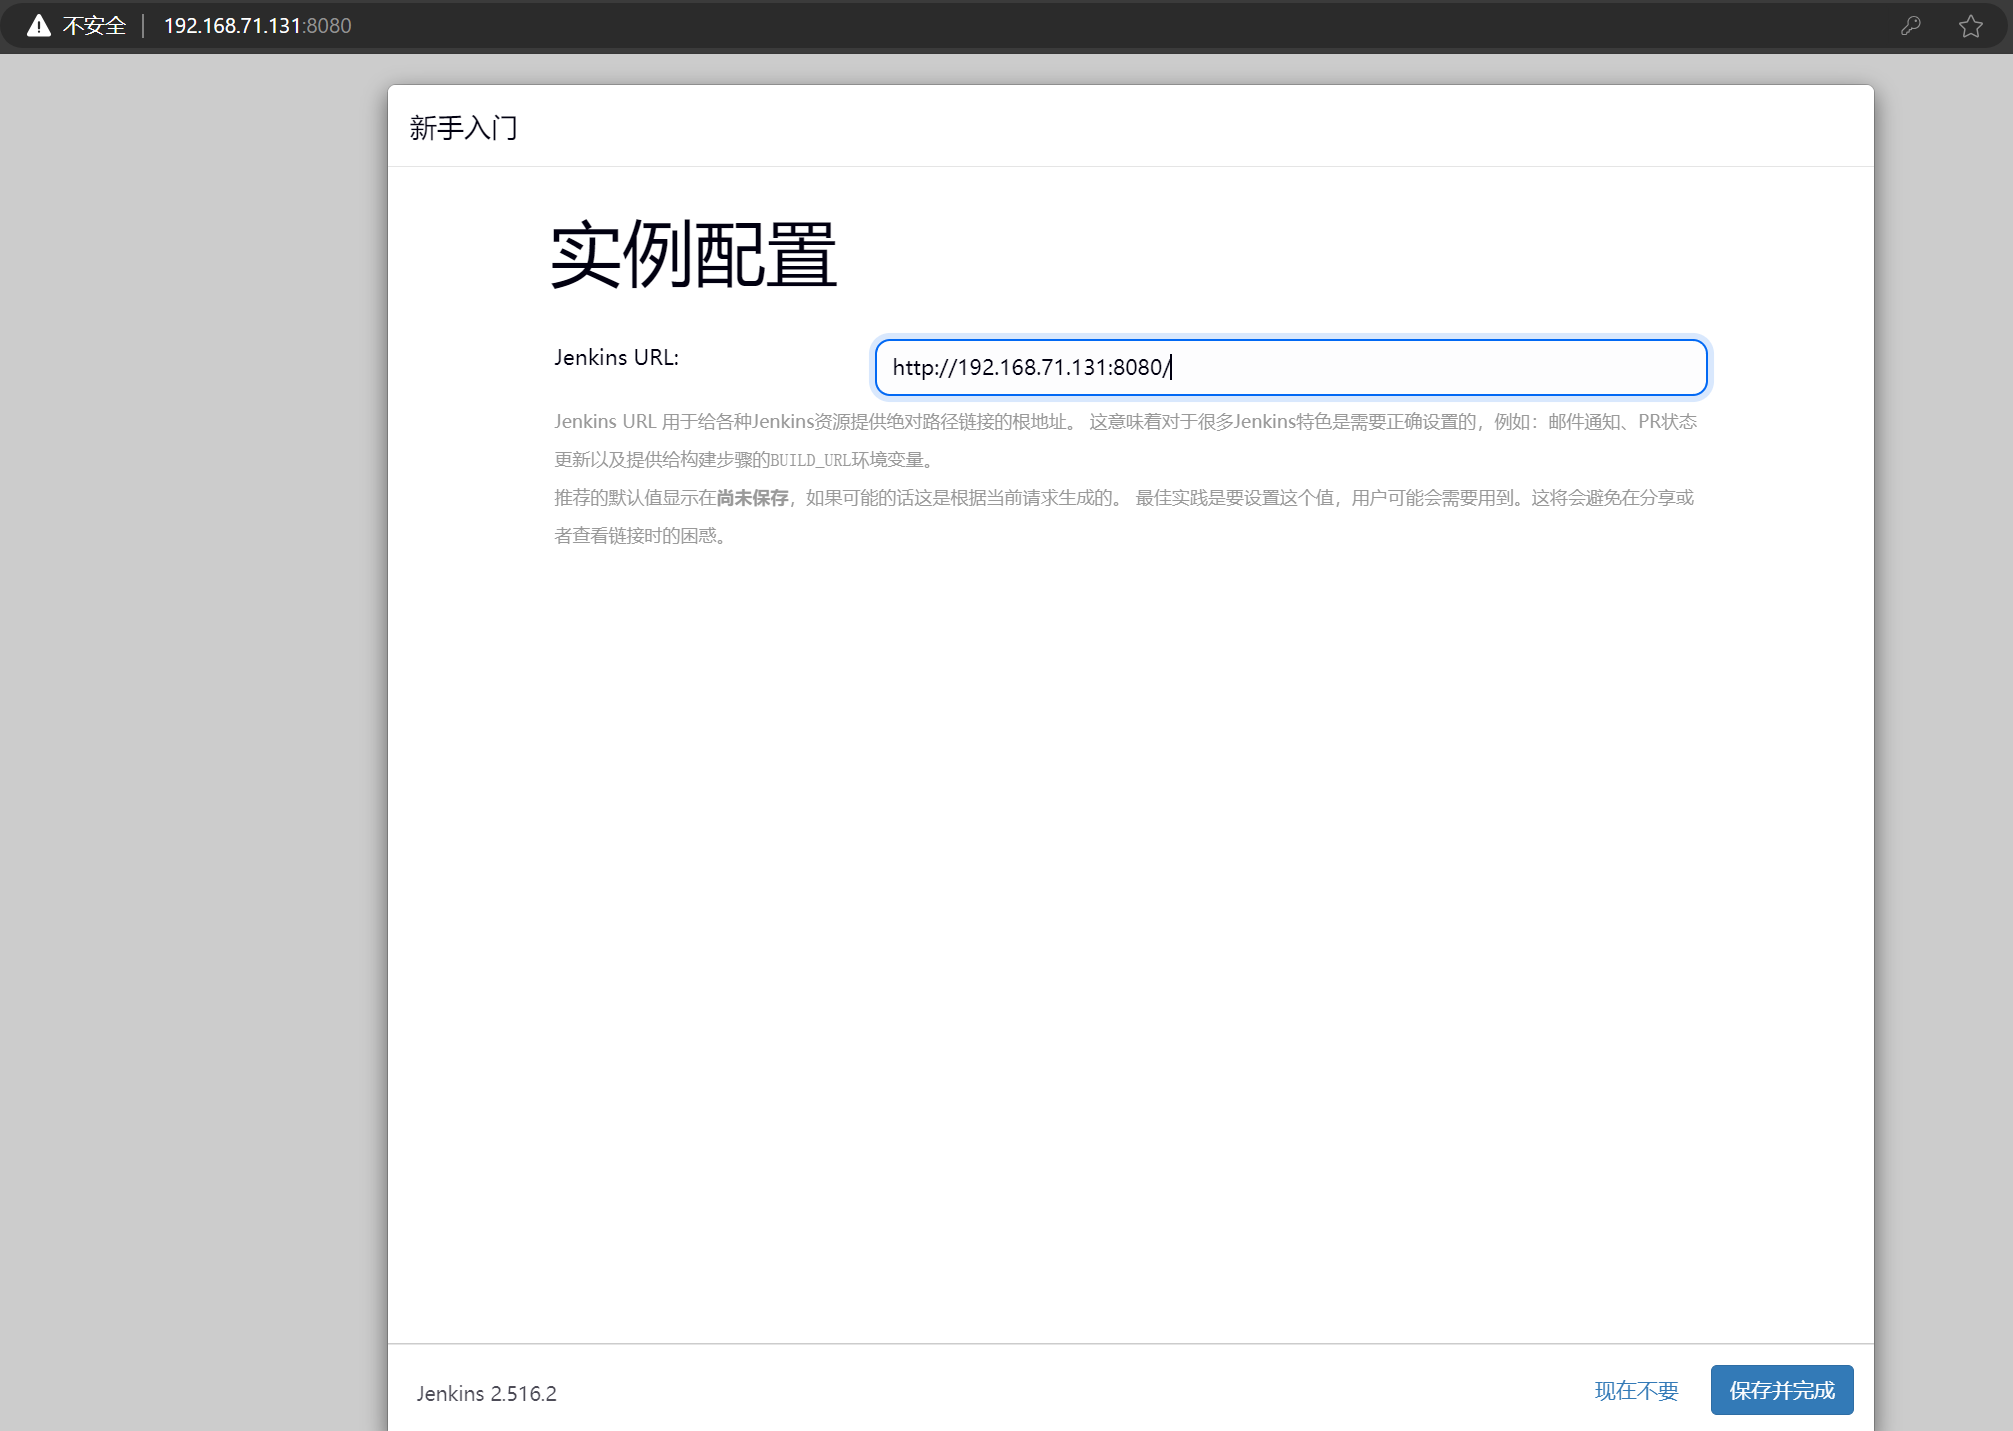Select the 实例配置 heading text
The width and height of the screenshot is (2013, 1431).
693,255
